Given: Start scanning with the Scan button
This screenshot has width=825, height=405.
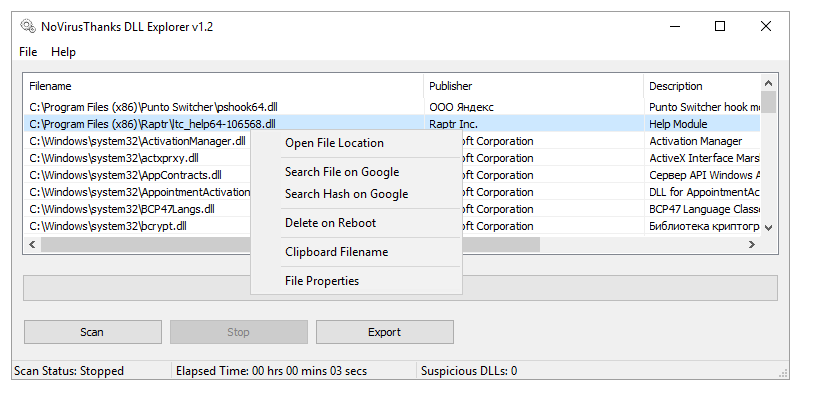Looking at the screenshot, I should pyautogui.click(x=93, y=332).
